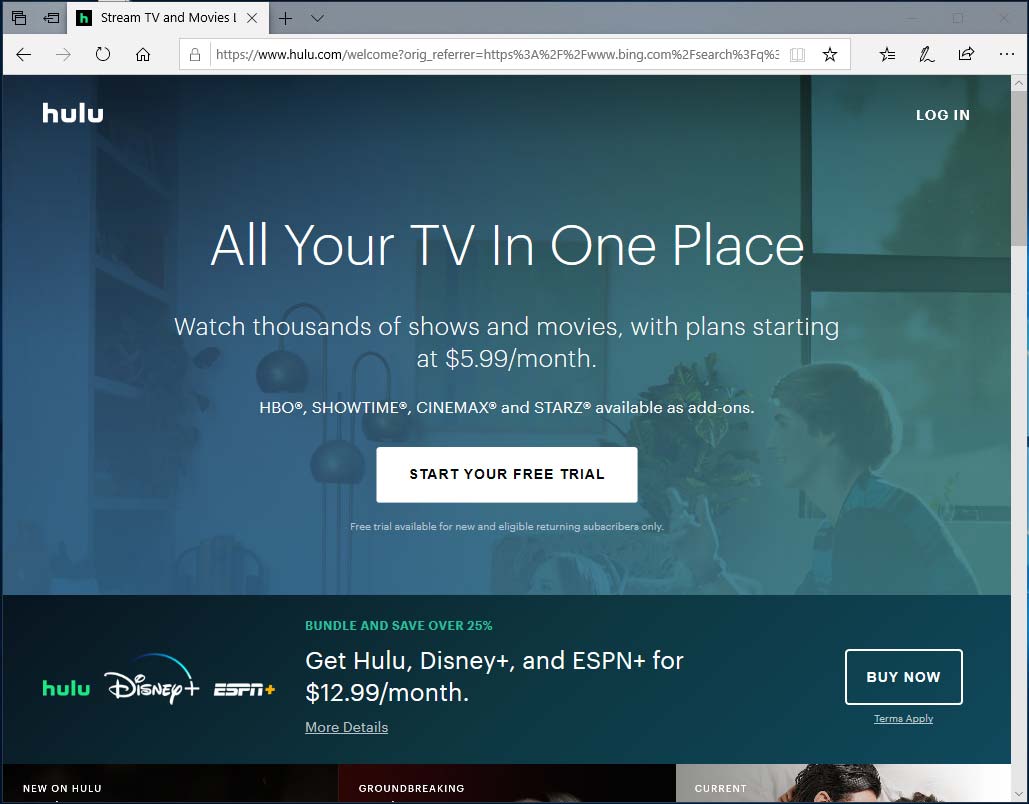1029x804 pixels.
Task: Click the HBO, SHOWTIME add-ons text line
Action: [507, 408]
